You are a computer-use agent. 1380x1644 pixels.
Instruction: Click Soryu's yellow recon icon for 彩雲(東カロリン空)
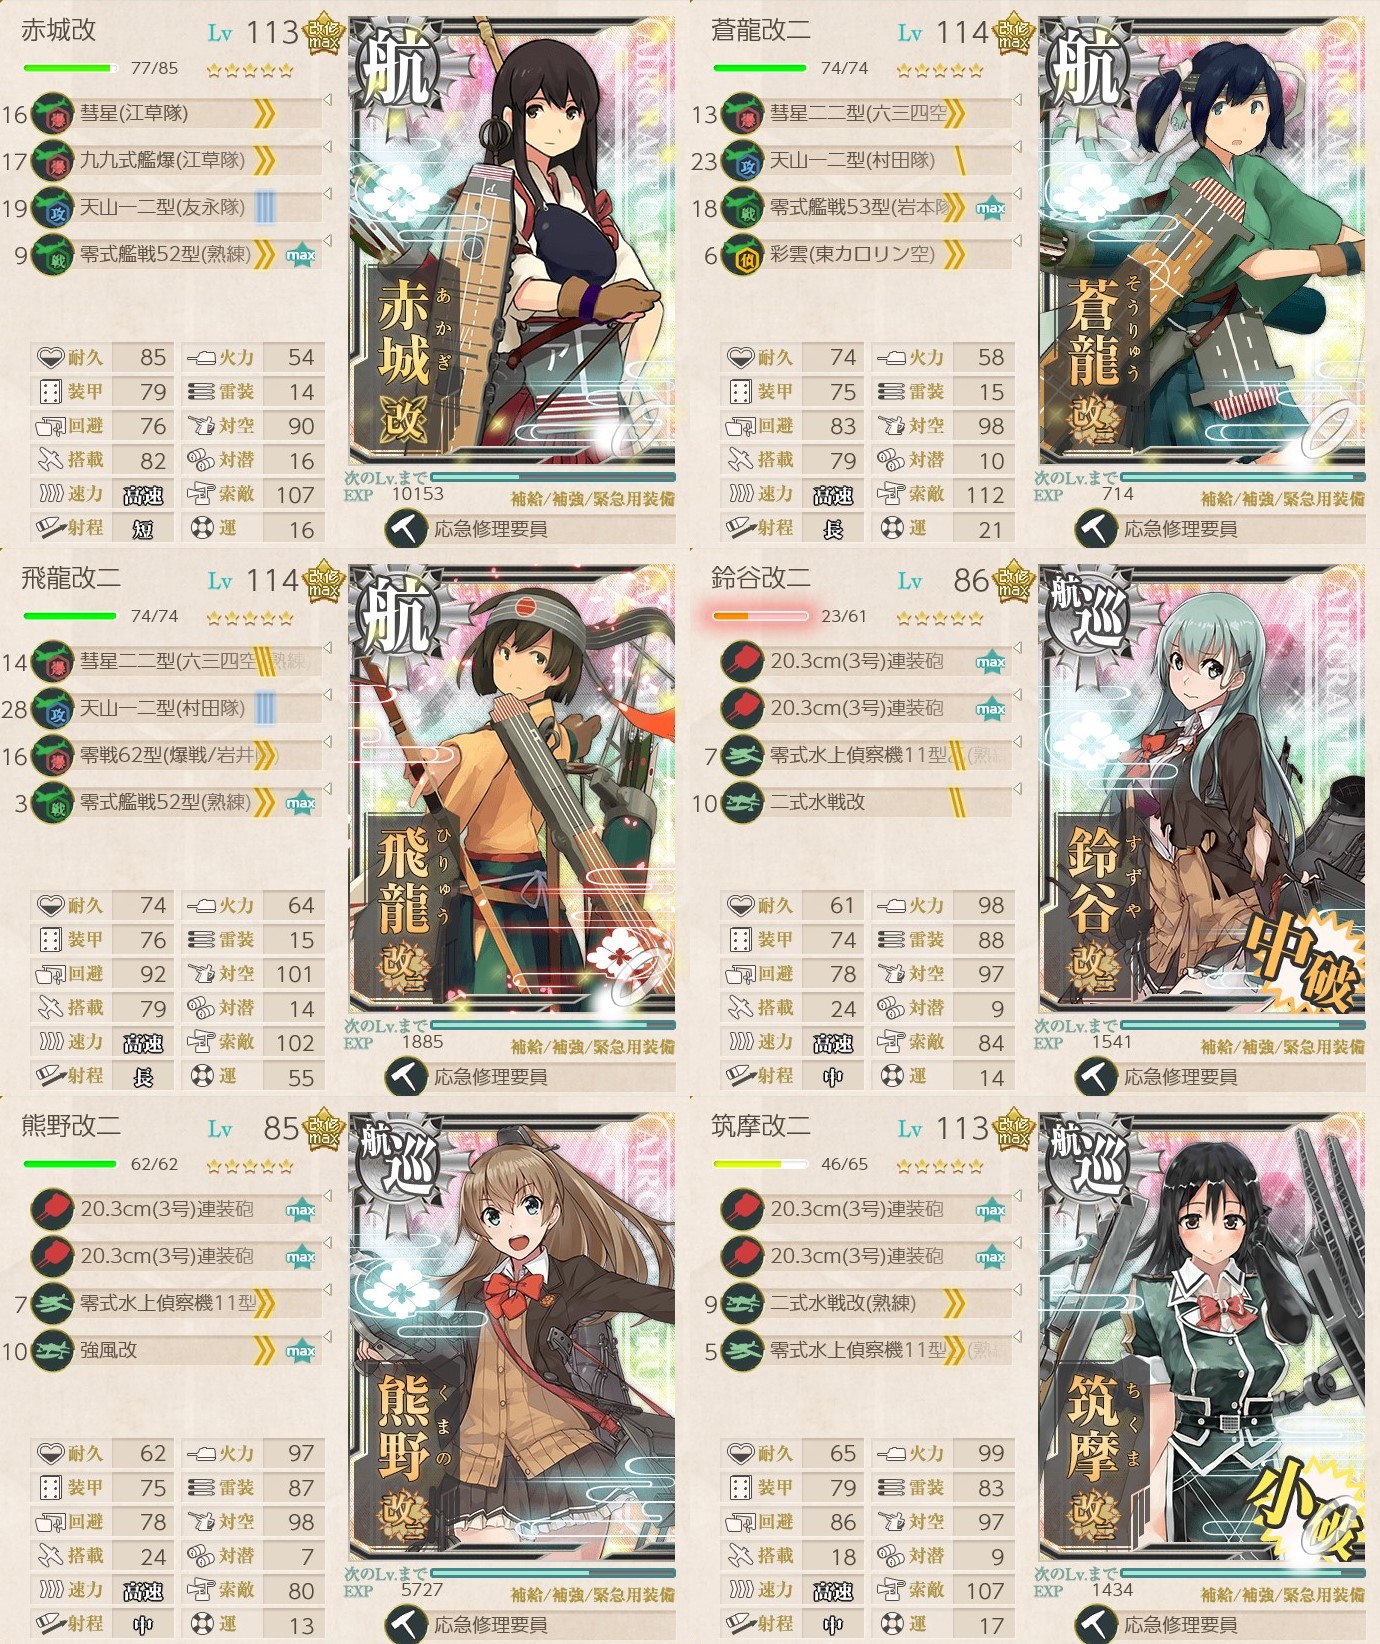[x=742, y=255]
